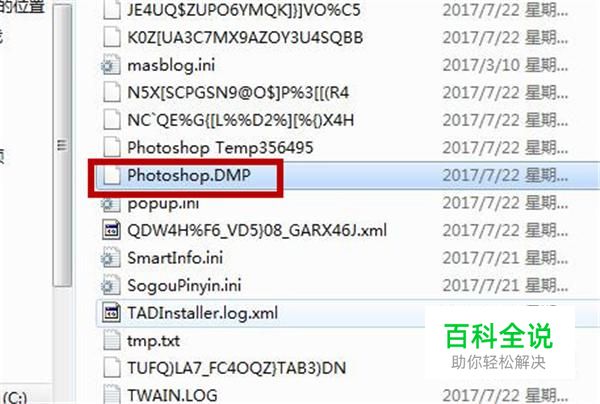600x404 pixels.
Task: Click the JE4UQ$ZUPO6YMQK]}]VO%C5 file entry
Action: pos(244,10)
